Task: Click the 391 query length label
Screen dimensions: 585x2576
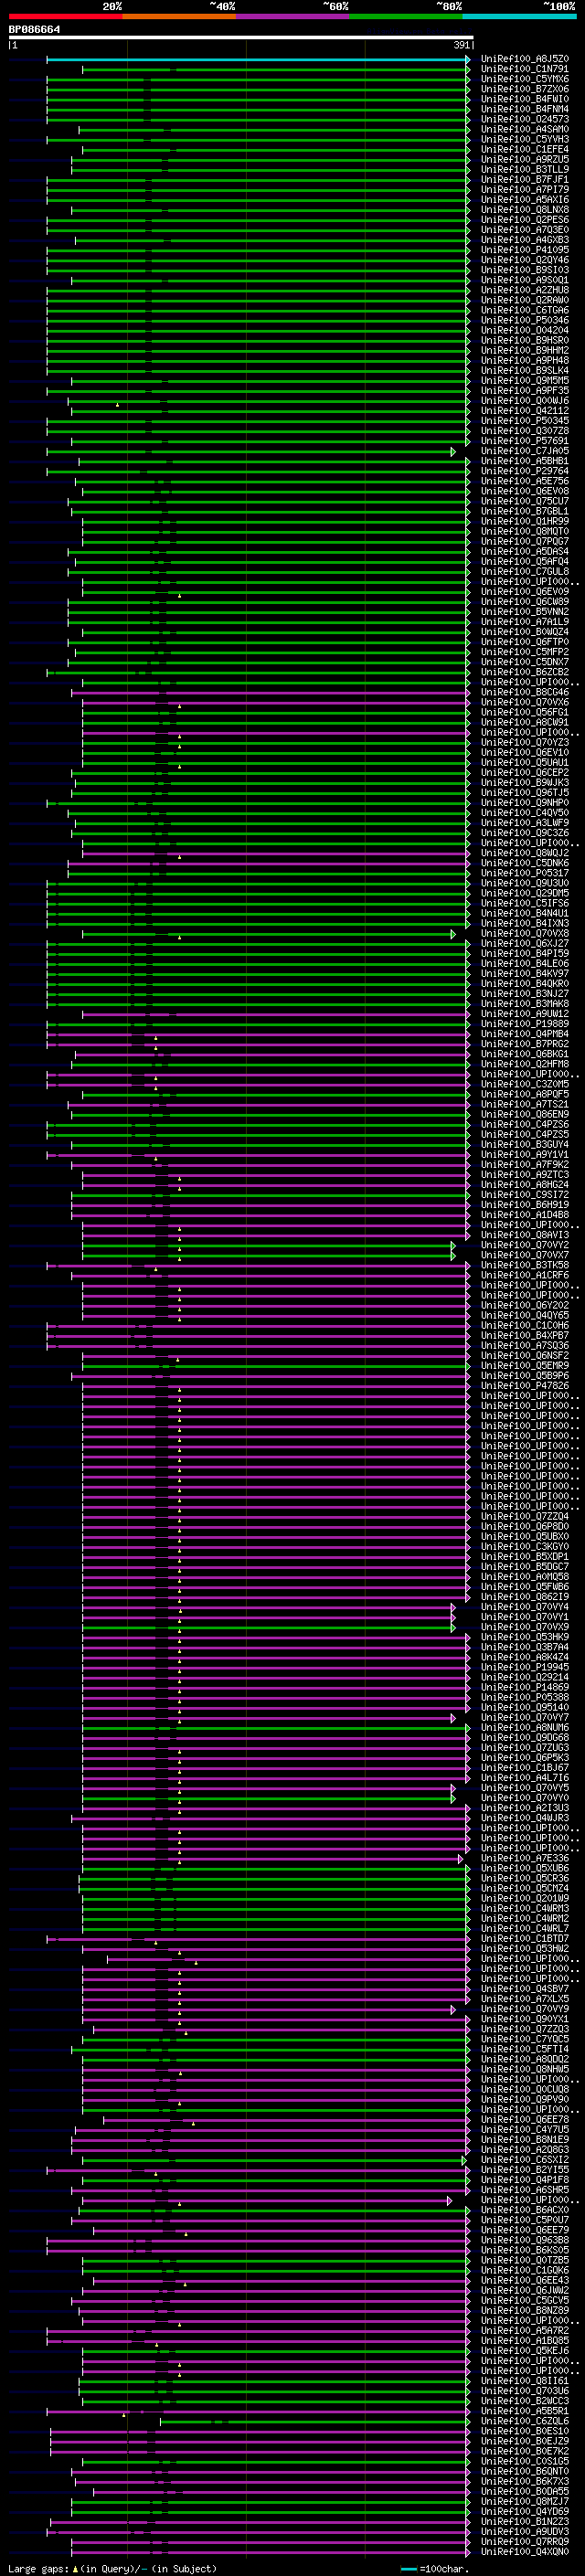Action: 461,45
